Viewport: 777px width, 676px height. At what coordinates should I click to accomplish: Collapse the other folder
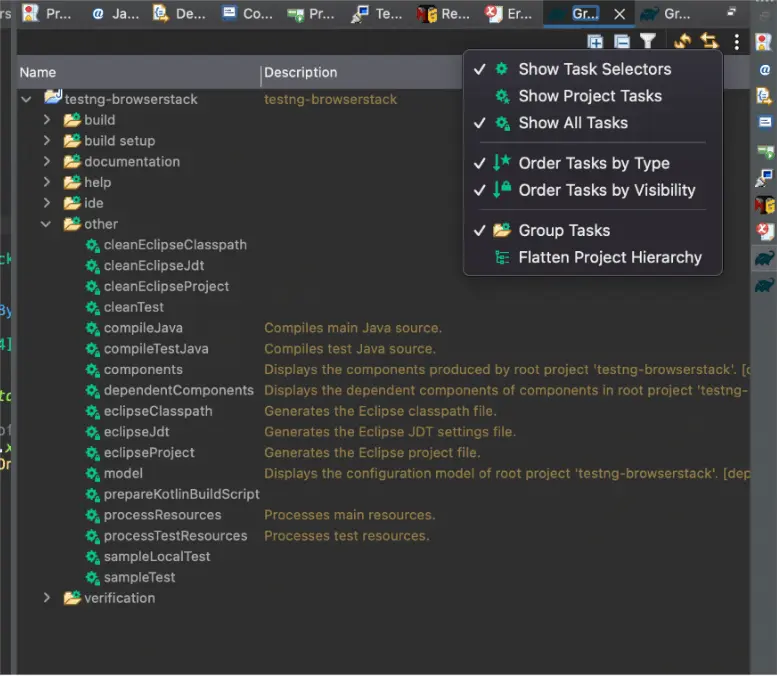tap(47, 224)
